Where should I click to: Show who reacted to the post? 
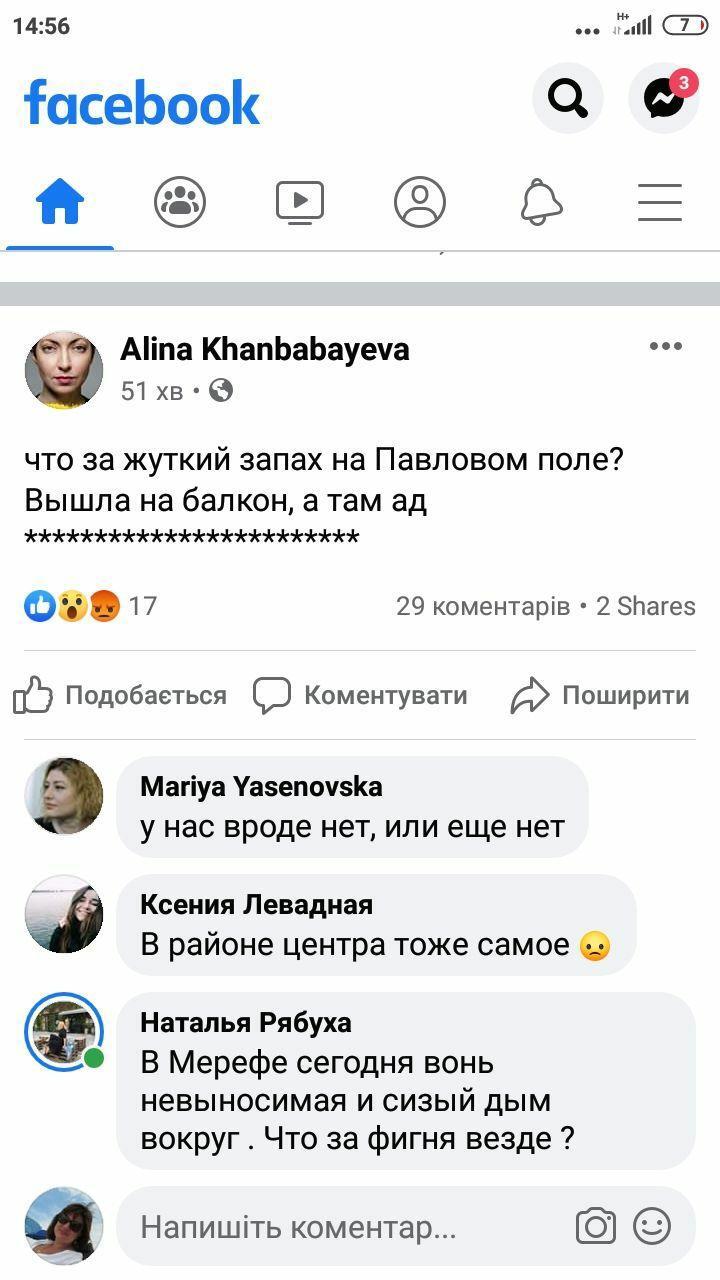[x=90, y=606]
